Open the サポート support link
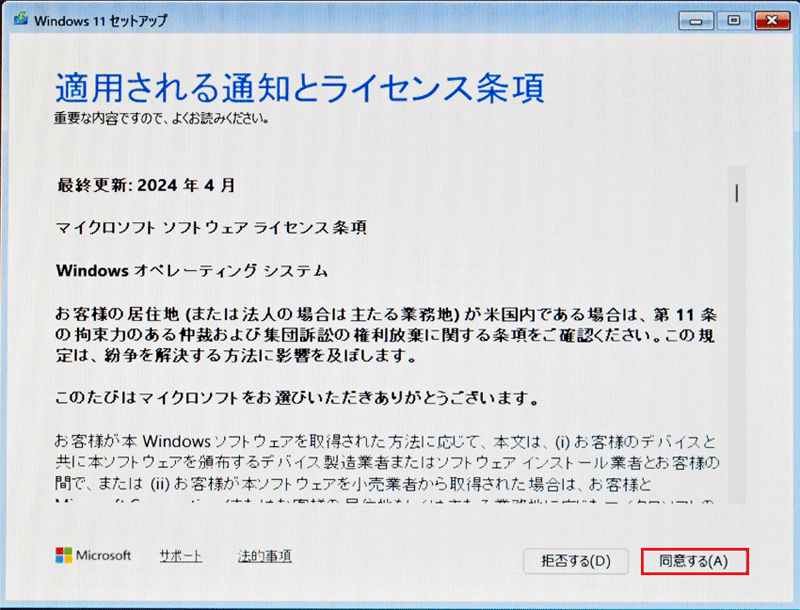 pos(181,555)
